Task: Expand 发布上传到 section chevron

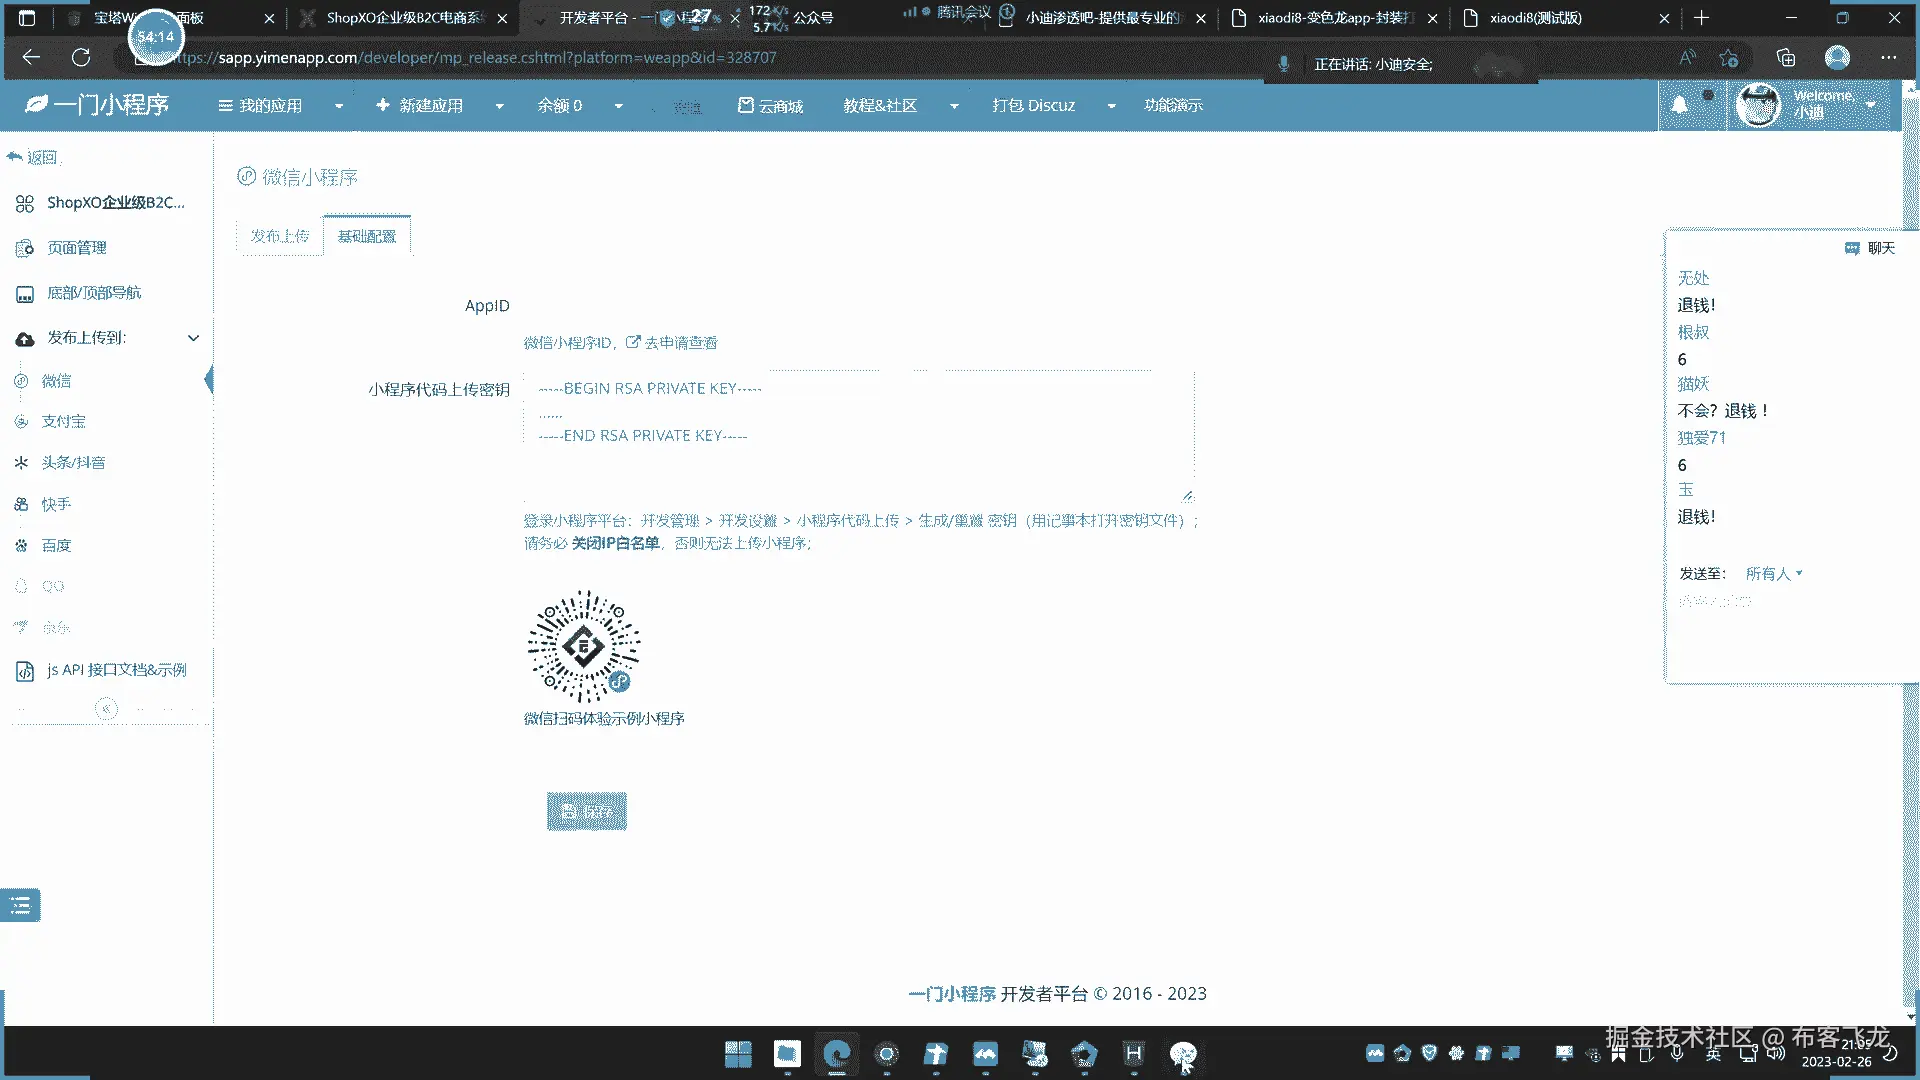Action: click(x=194, y=338)
